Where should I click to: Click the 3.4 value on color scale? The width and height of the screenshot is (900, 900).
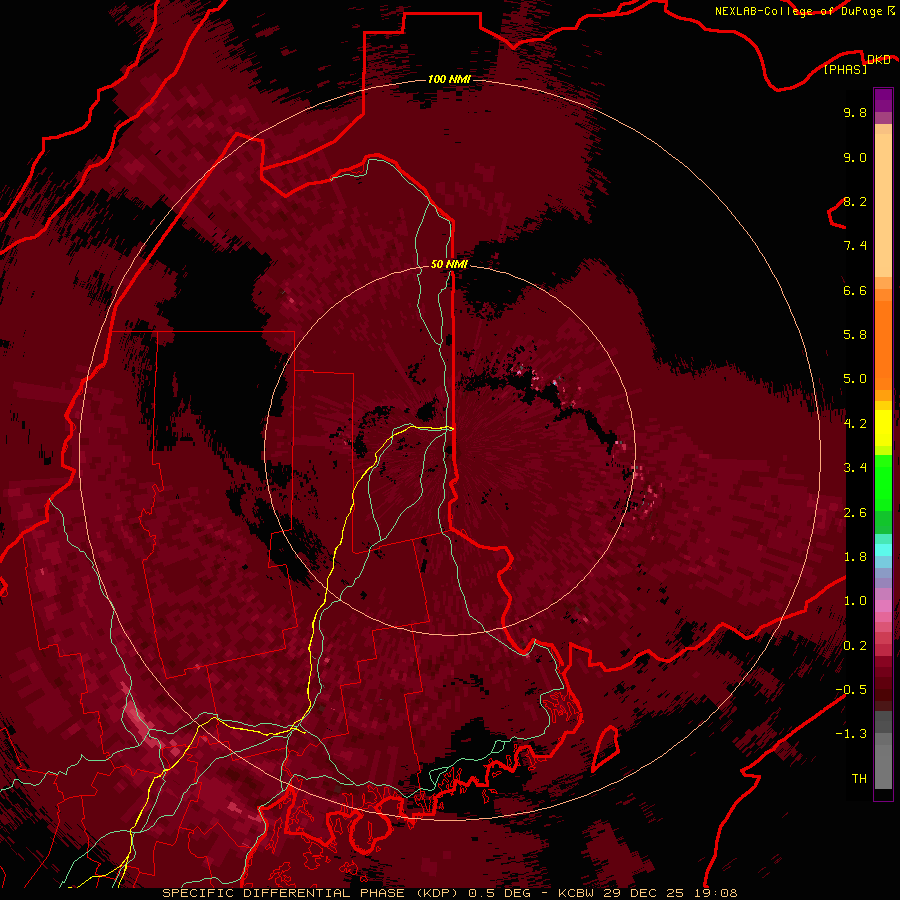coord(855,468)
